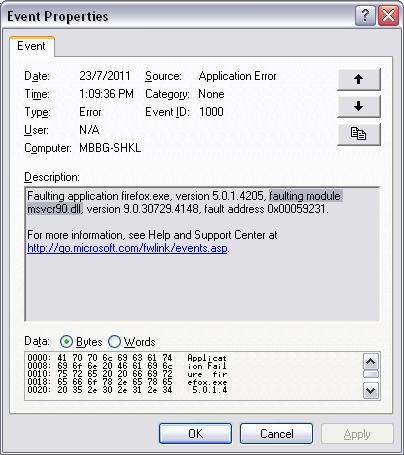Click the source value Application Error
This screenshot has width=404, height=455.
point(237,76)
